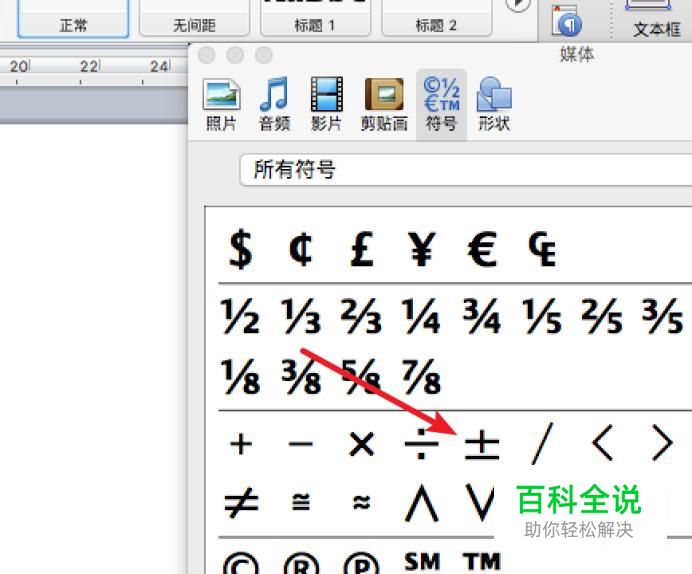Insert the cent sign symbol
Screen dimensions: 692x574
301,249
